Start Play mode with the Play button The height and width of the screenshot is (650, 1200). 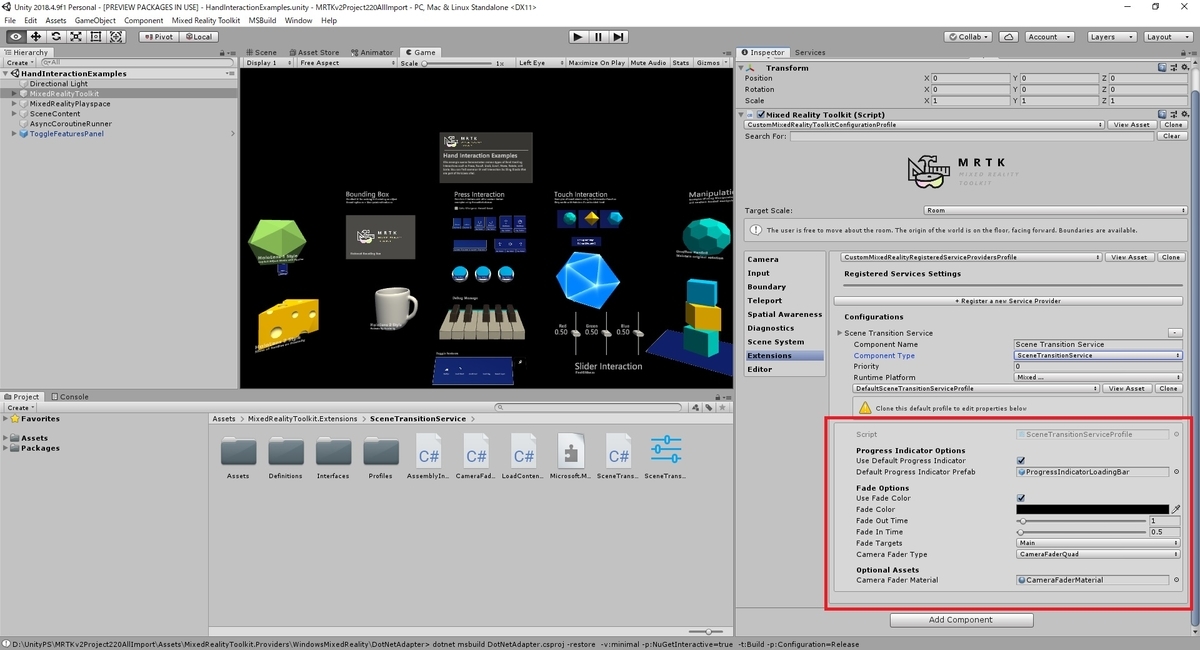pyautogui.click(x=577, y=36)
